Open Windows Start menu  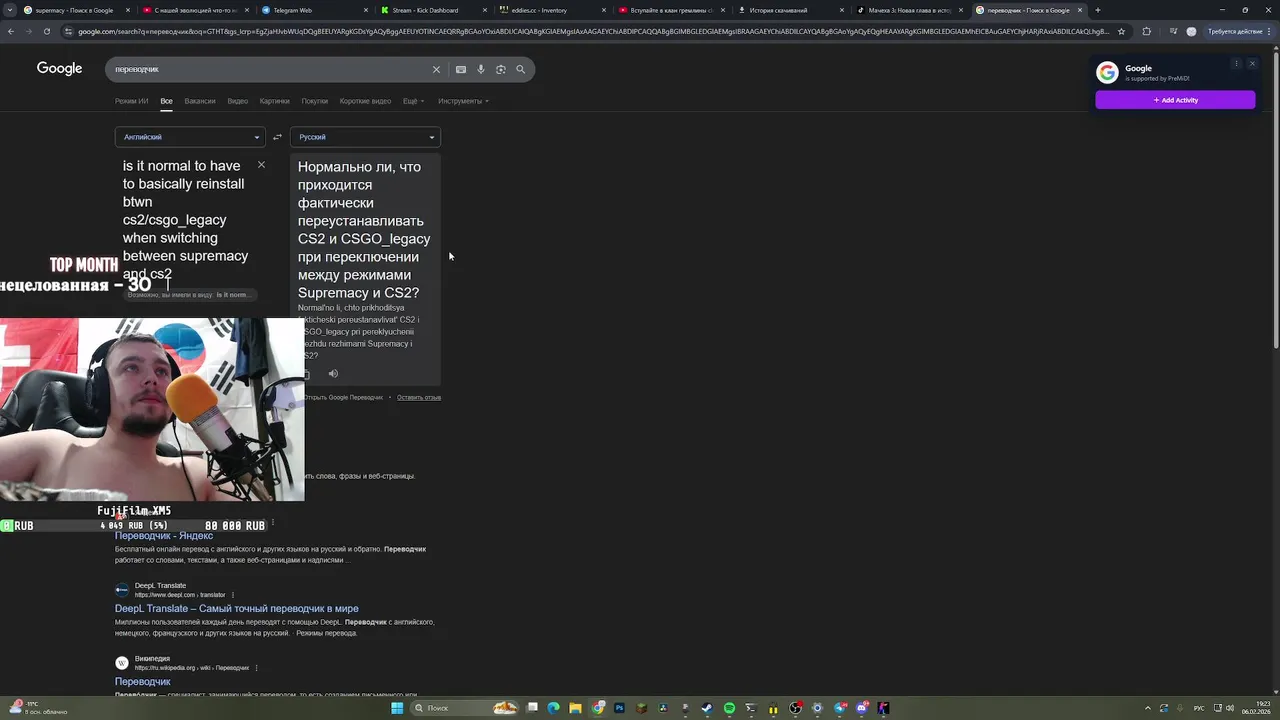pyautogui.click(x=397, y=708)
